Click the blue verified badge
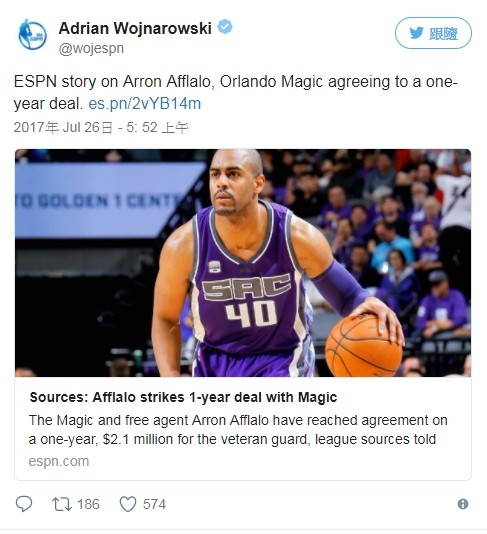Image resolution: width=487 pixels, height=534 pixels. (225, 27)
